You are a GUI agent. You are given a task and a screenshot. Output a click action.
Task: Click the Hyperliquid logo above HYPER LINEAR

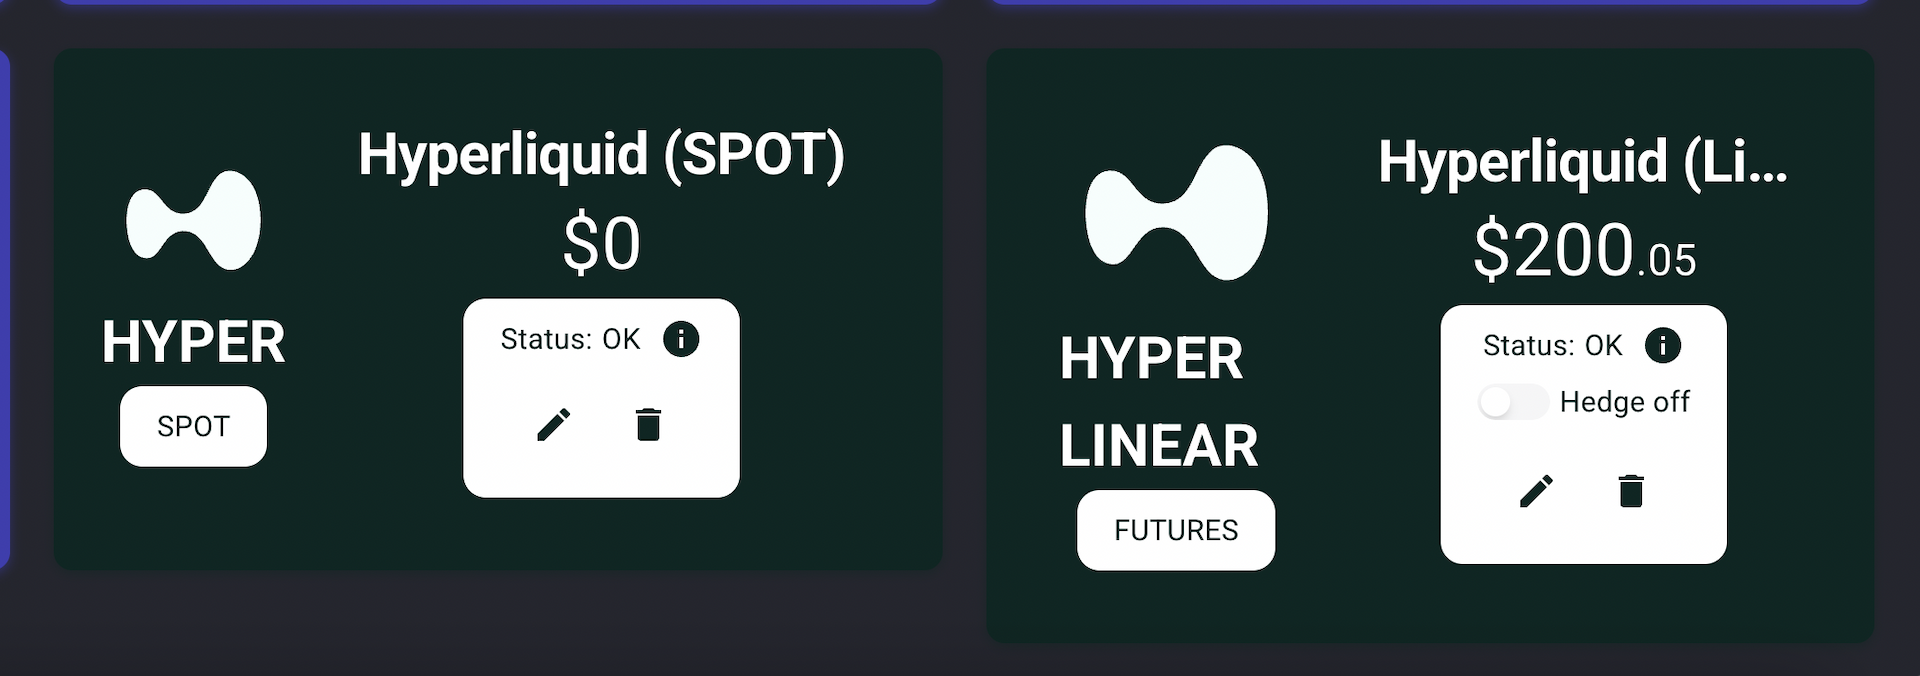[1176, 212]
